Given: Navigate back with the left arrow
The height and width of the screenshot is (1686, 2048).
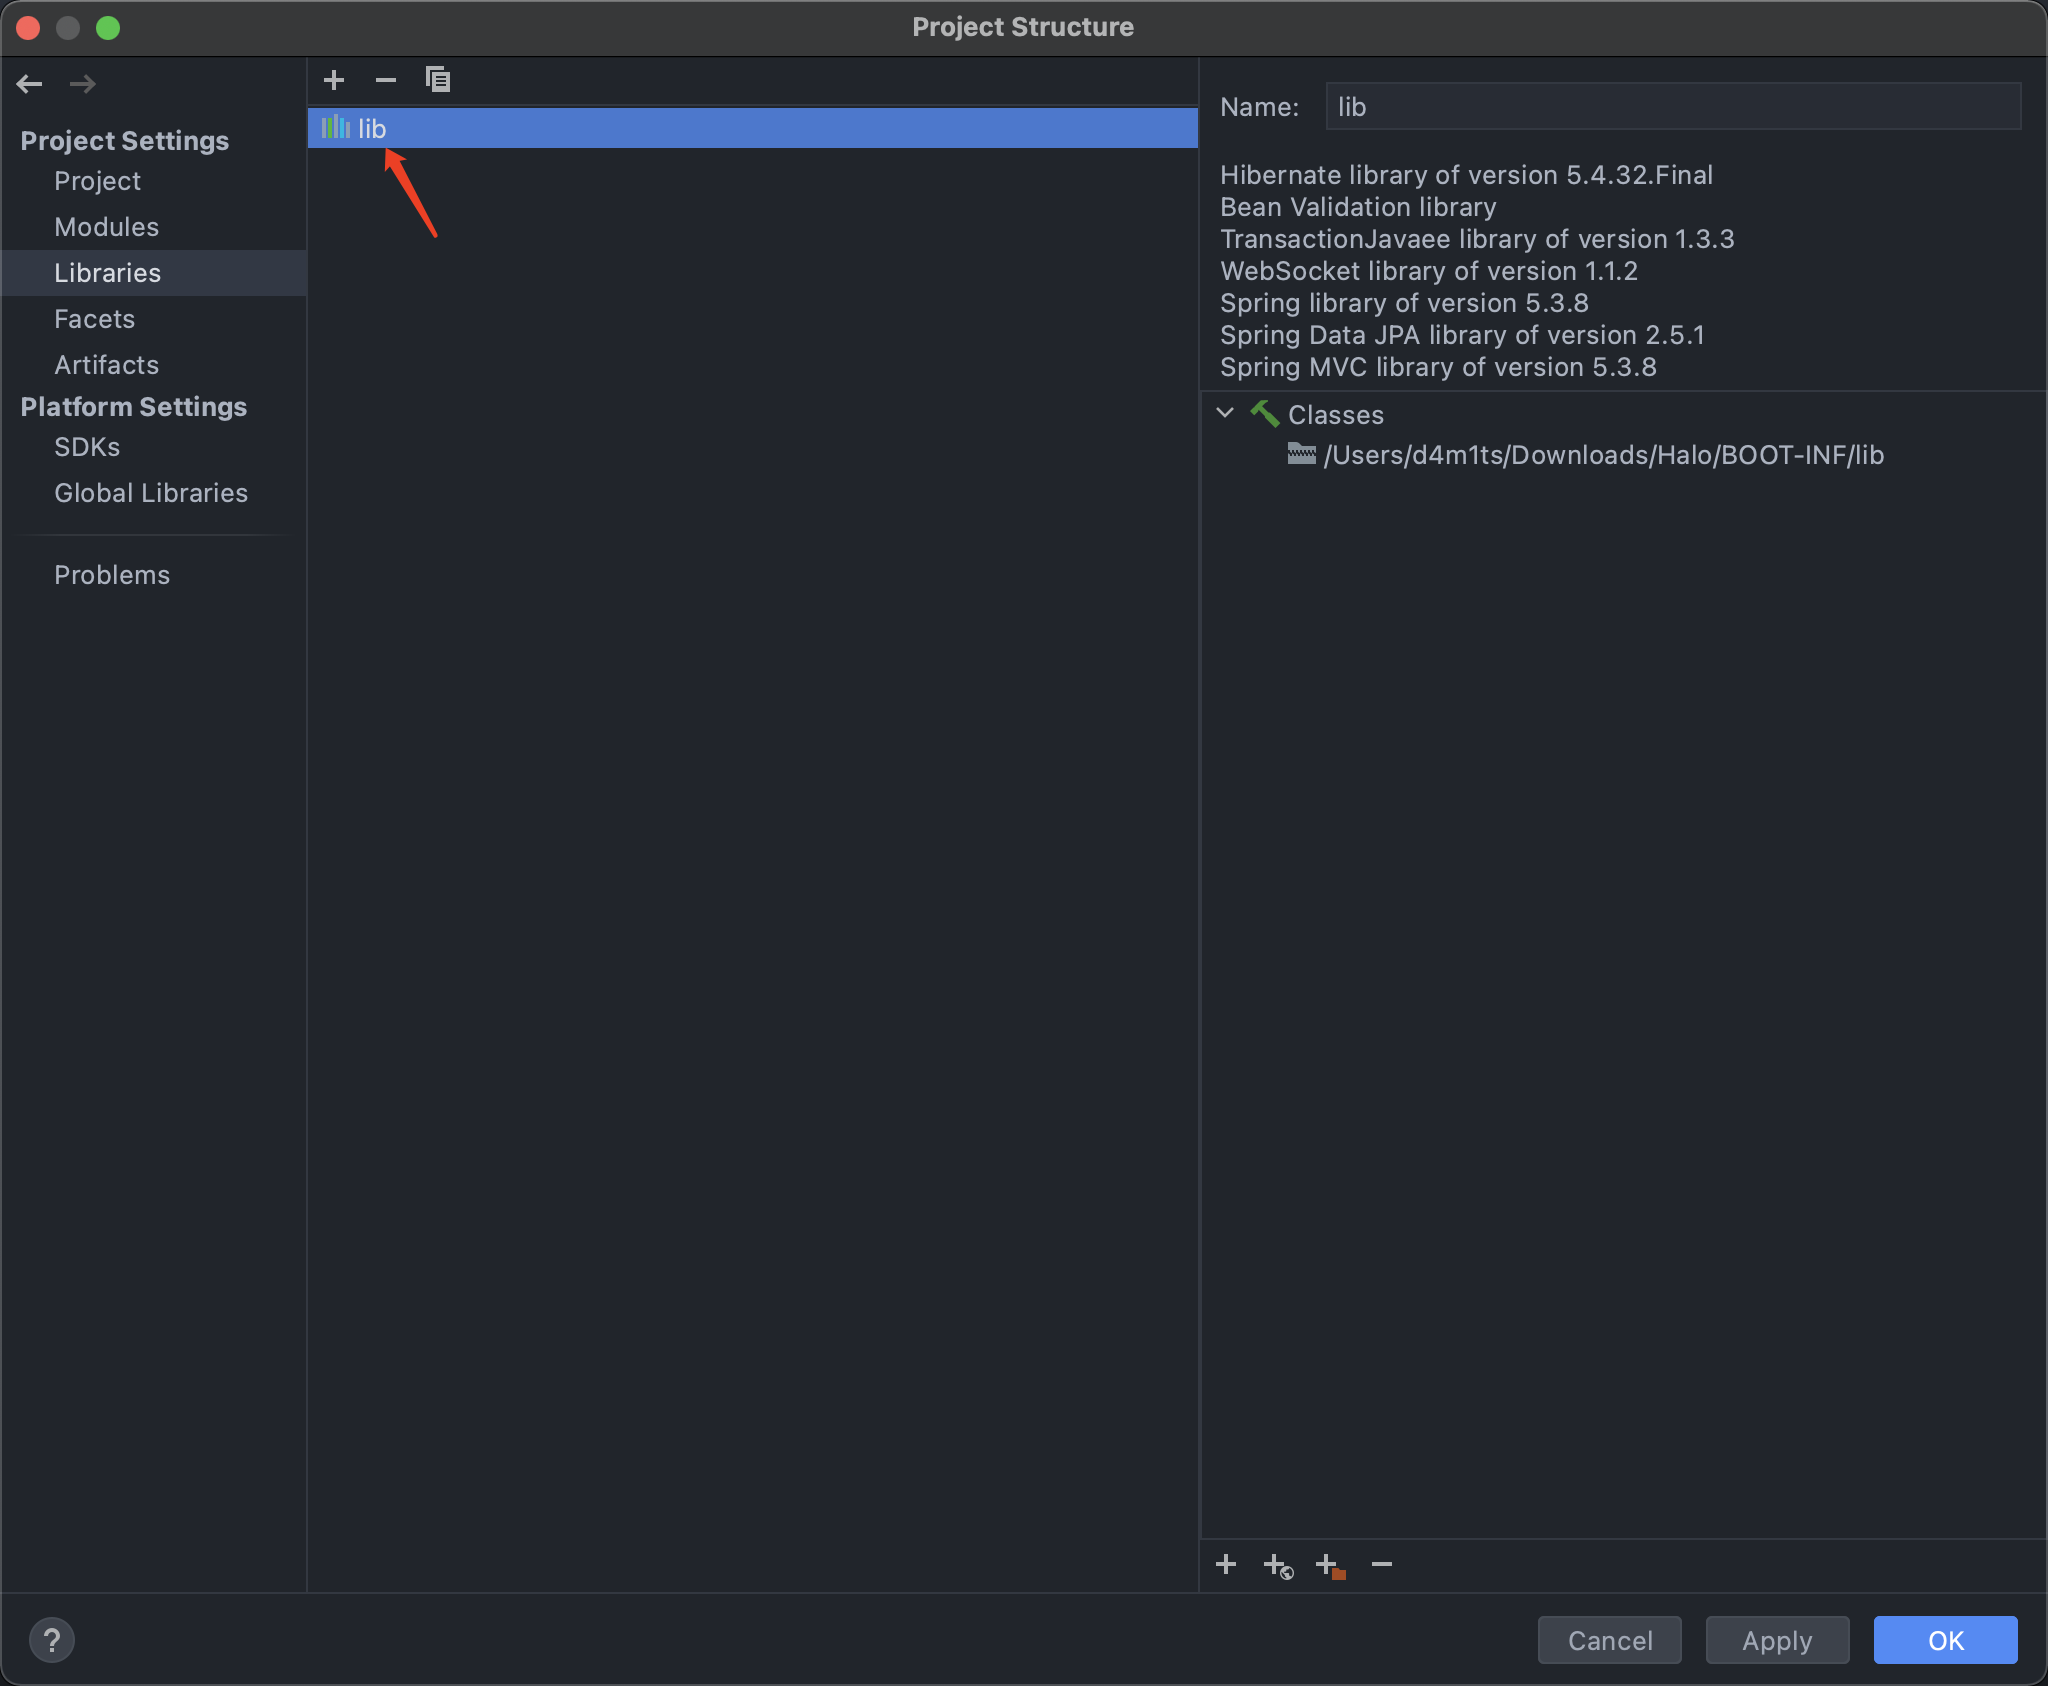Looking at the screenshot, I should [30, 84].
